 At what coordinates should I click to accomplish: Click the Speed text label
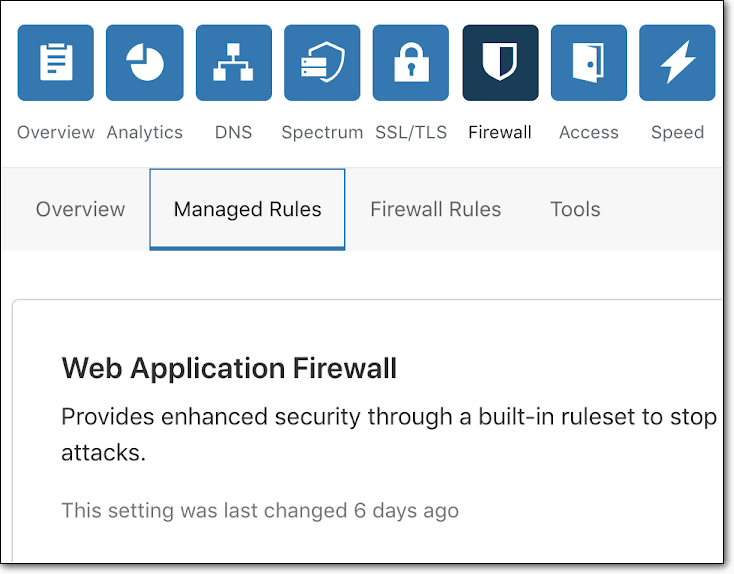coord(677,132)
